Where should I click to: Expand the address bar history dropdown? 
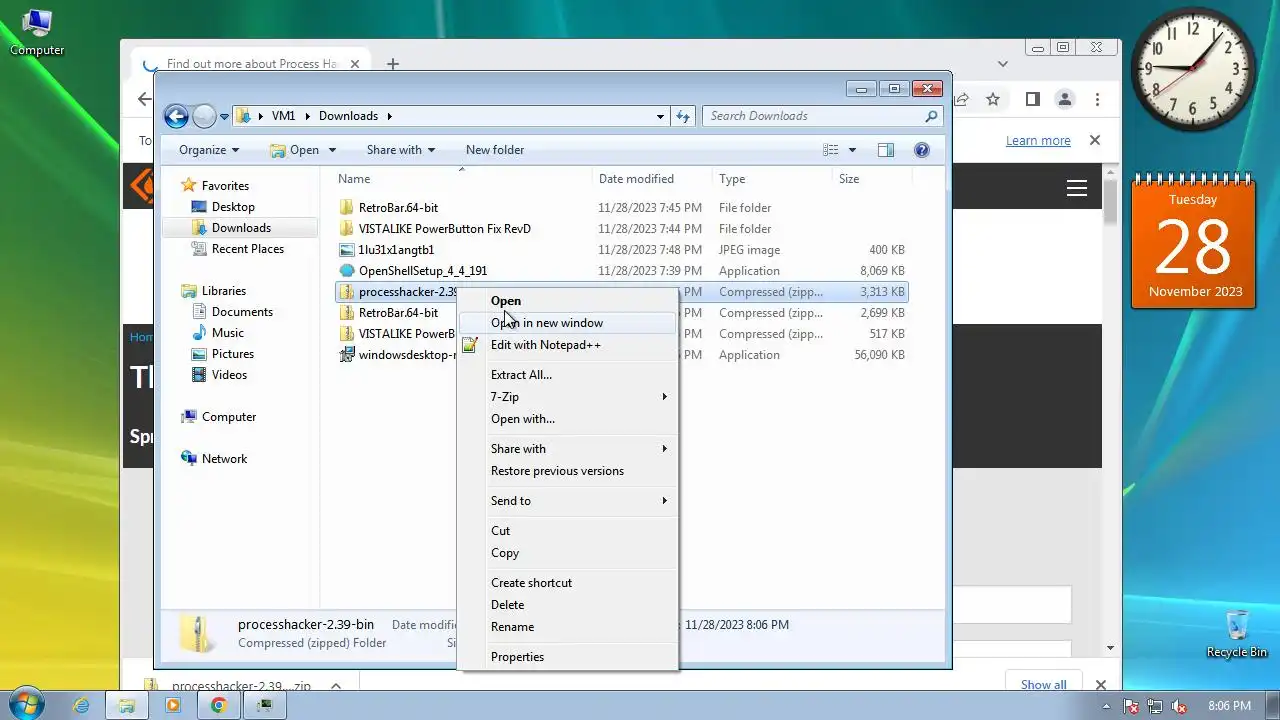(x=660, y=116)
